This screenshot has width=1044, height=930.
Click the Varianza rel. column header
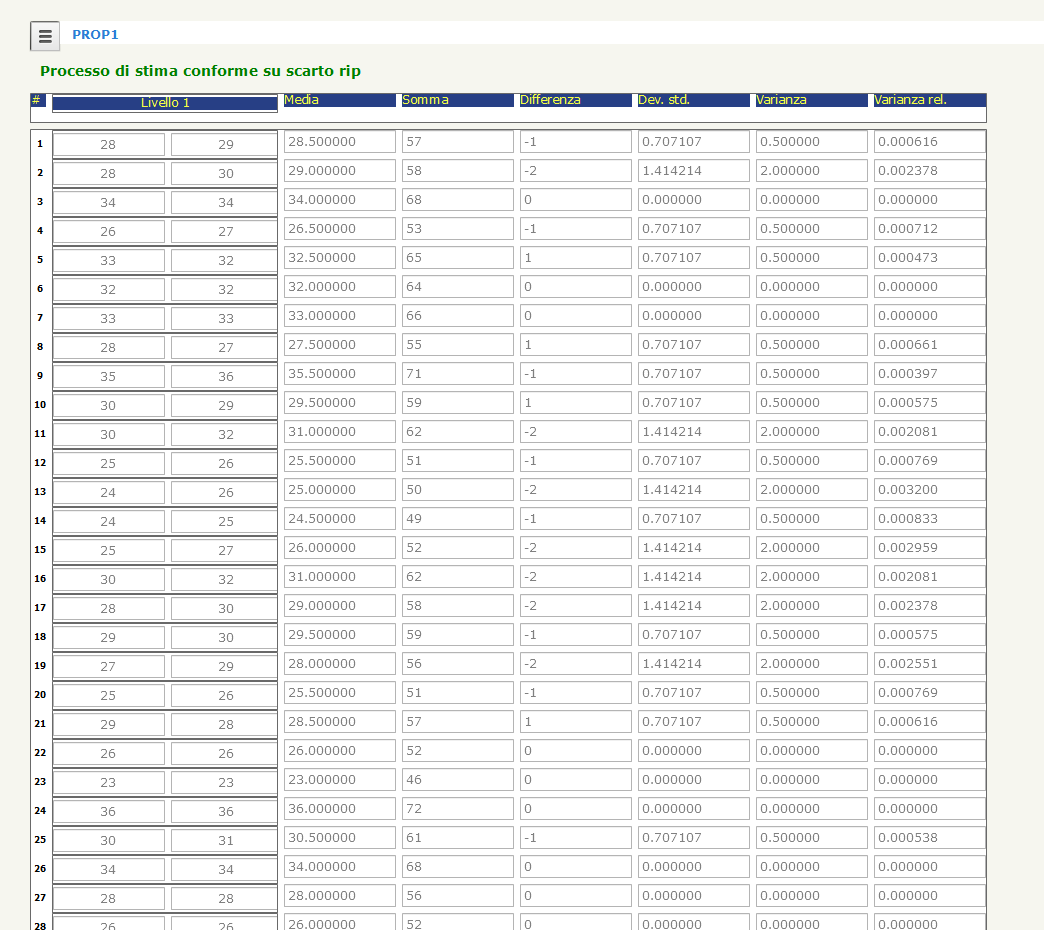[x=910, y=100]
